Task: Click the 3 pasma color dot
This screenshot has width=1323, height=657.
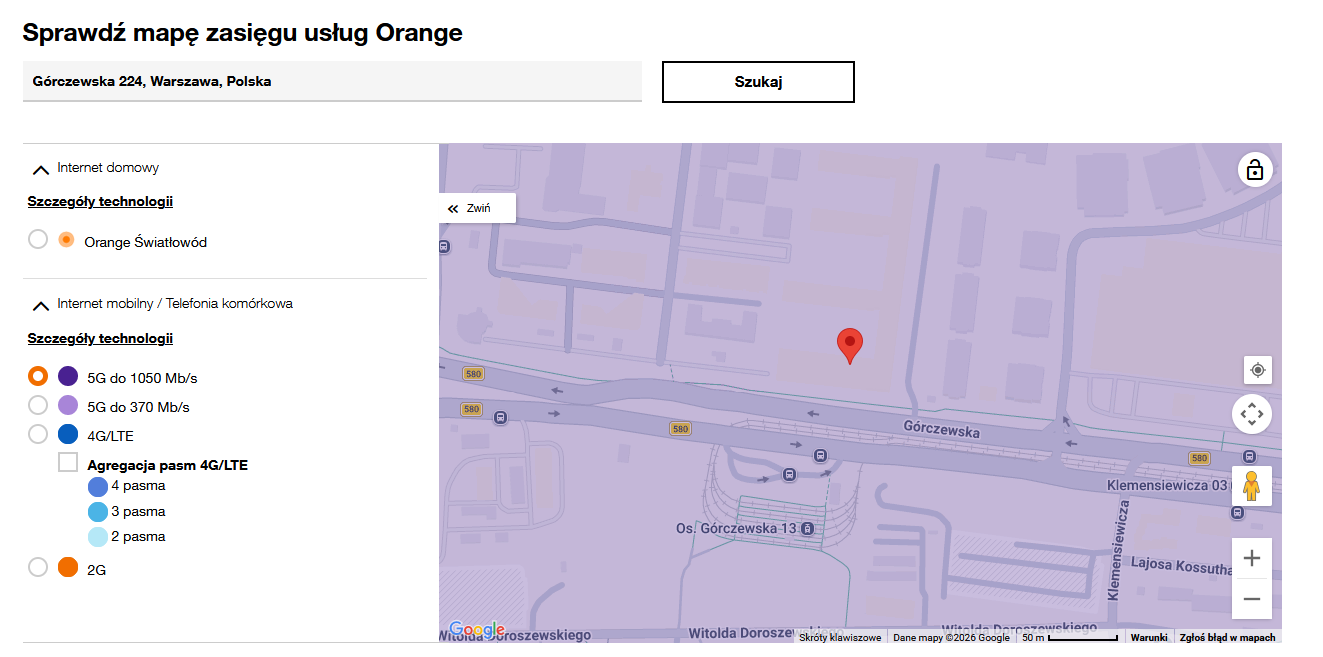Action: (98, 512)
